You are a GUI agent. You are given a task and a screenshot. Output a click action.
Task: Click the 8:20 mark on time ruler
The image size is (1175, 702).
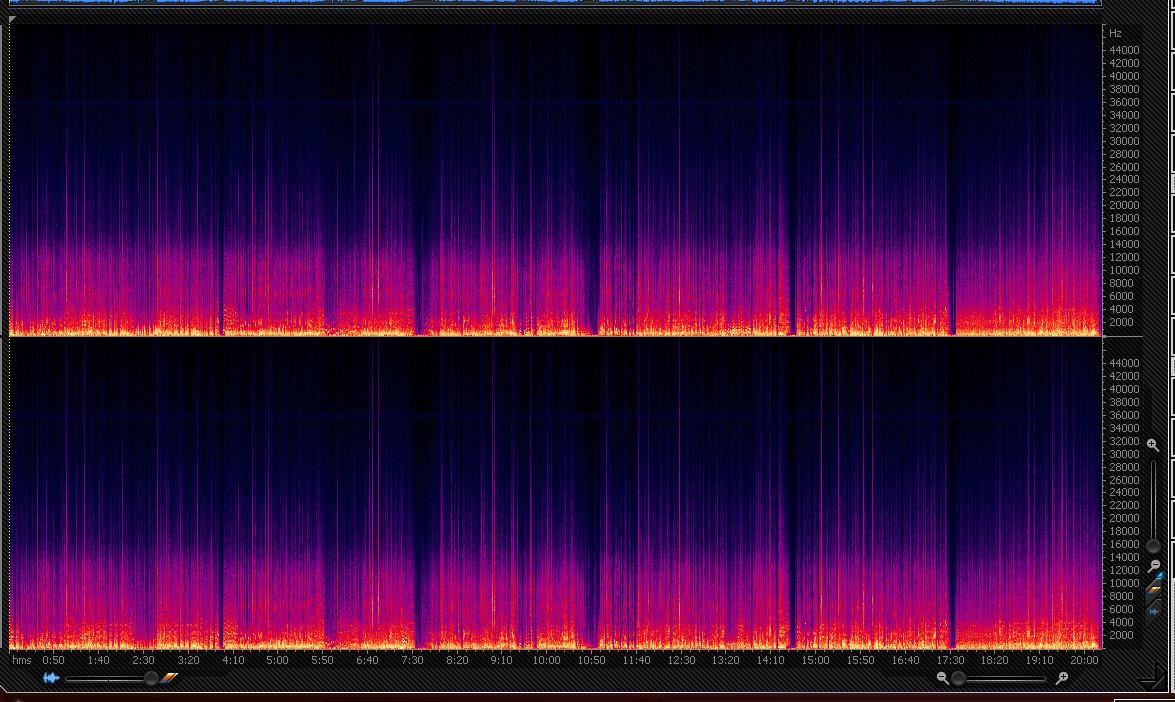(457, 660)
